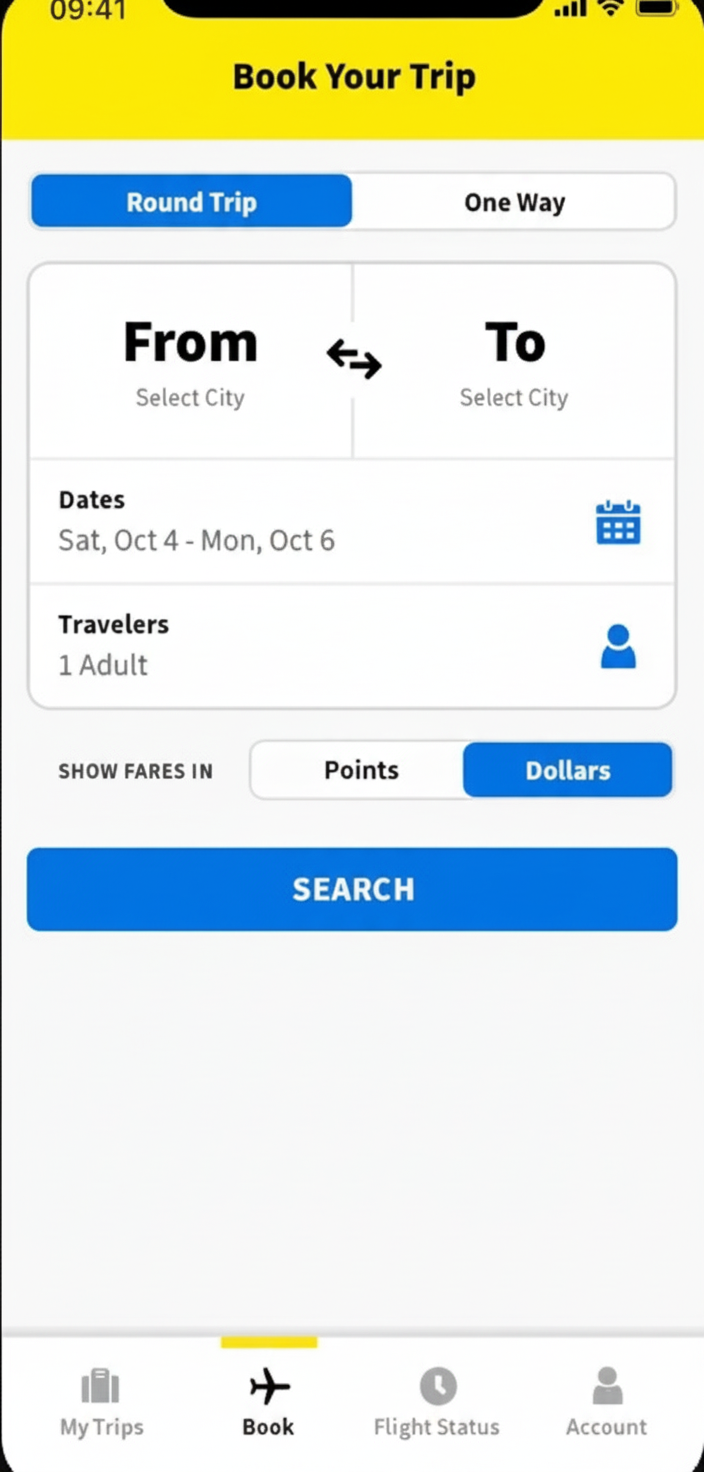Open the My Trips luggage icon
This screenshot has width=704, height=1472.
(100, 1385)
